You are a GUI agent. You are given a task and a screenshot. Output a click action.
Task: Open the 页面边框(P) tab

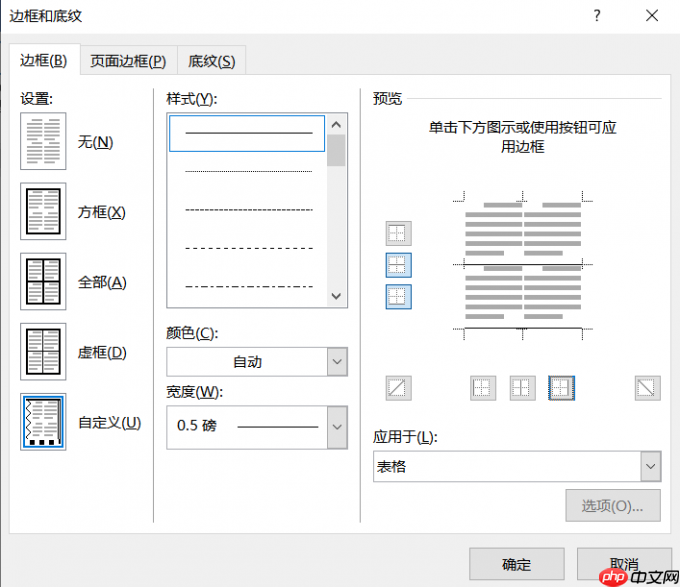tap(128, 61)
